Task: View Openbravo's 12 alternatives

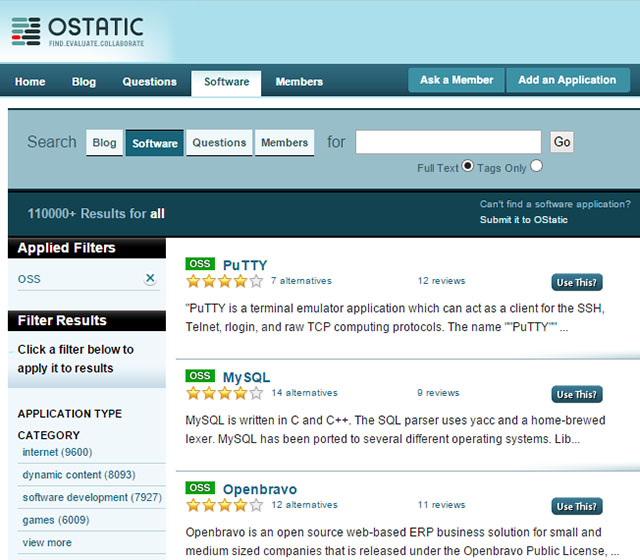Action: pyautogui.click(x=304, y=504)
